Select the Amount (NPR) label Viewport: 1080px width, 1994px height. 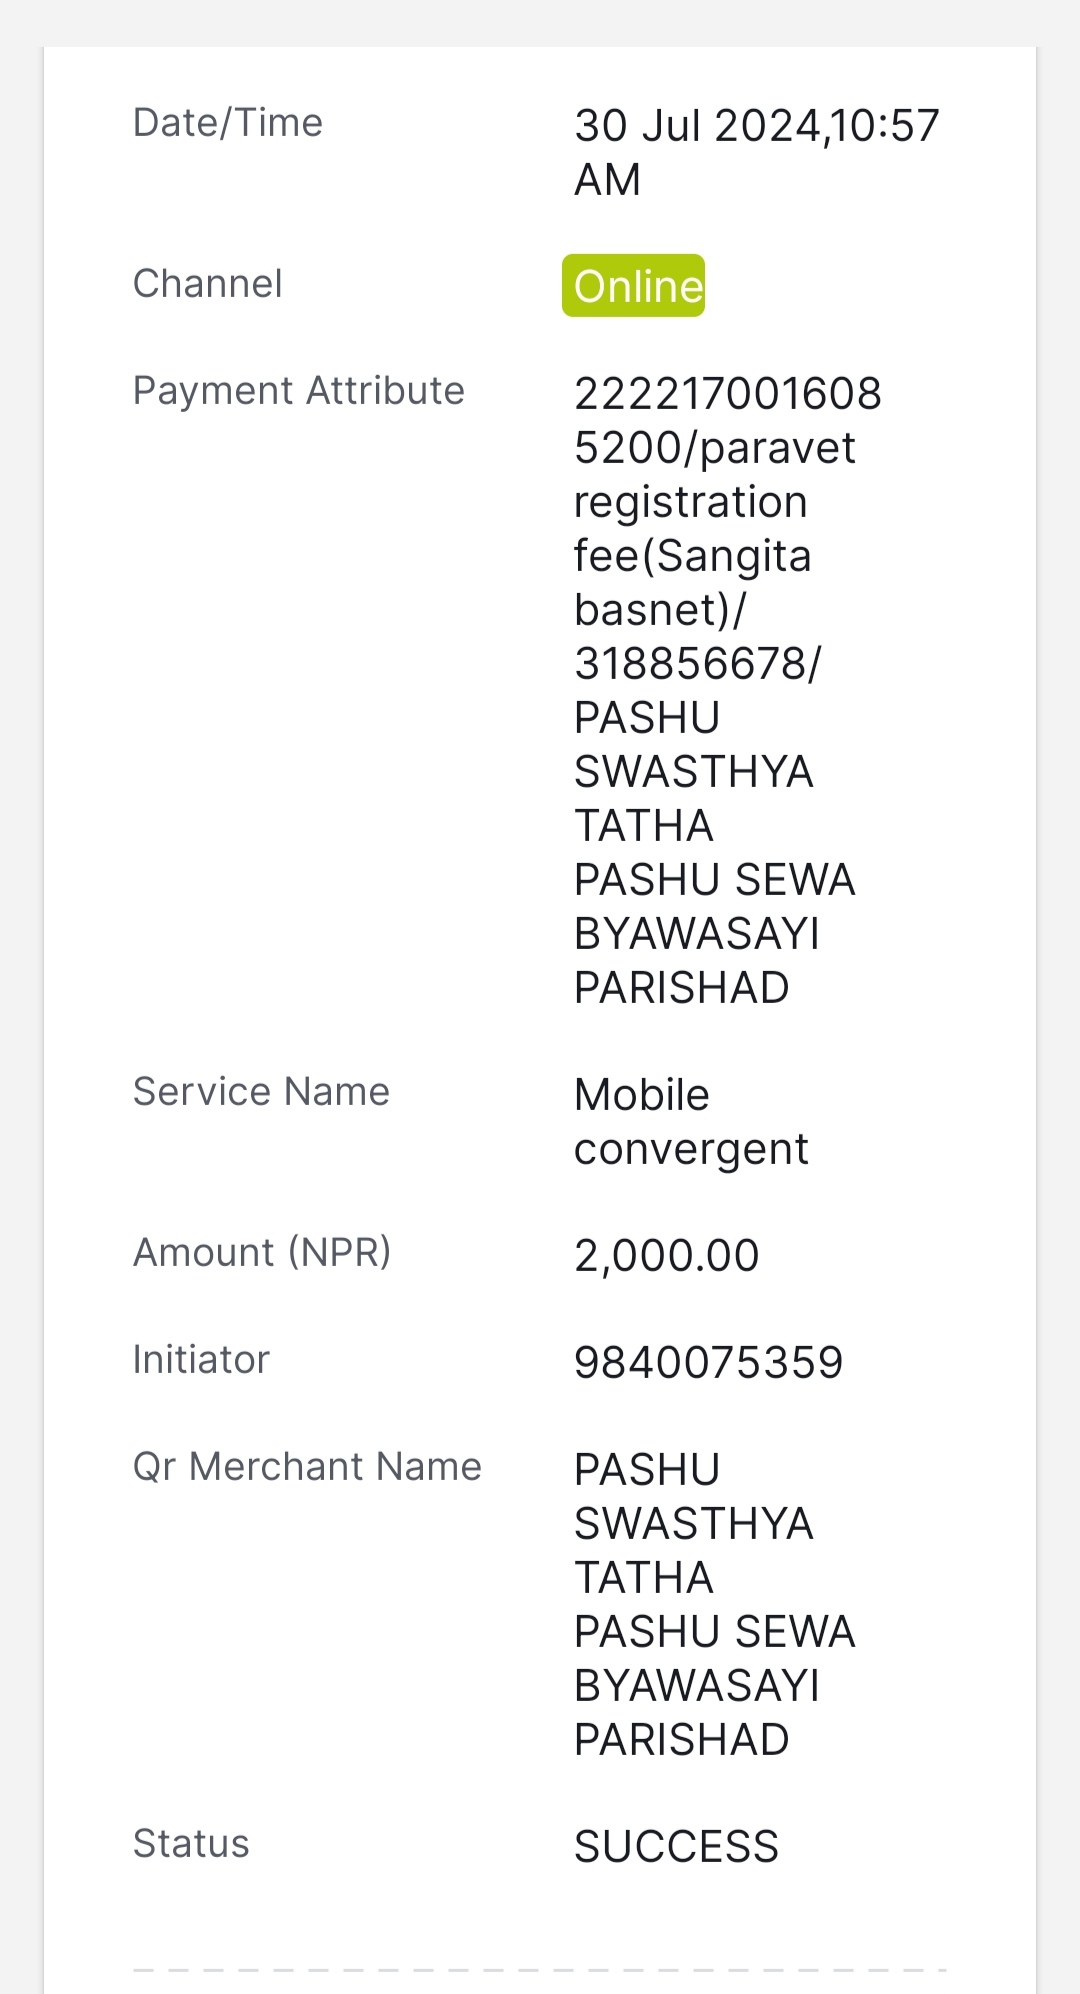262,1253
